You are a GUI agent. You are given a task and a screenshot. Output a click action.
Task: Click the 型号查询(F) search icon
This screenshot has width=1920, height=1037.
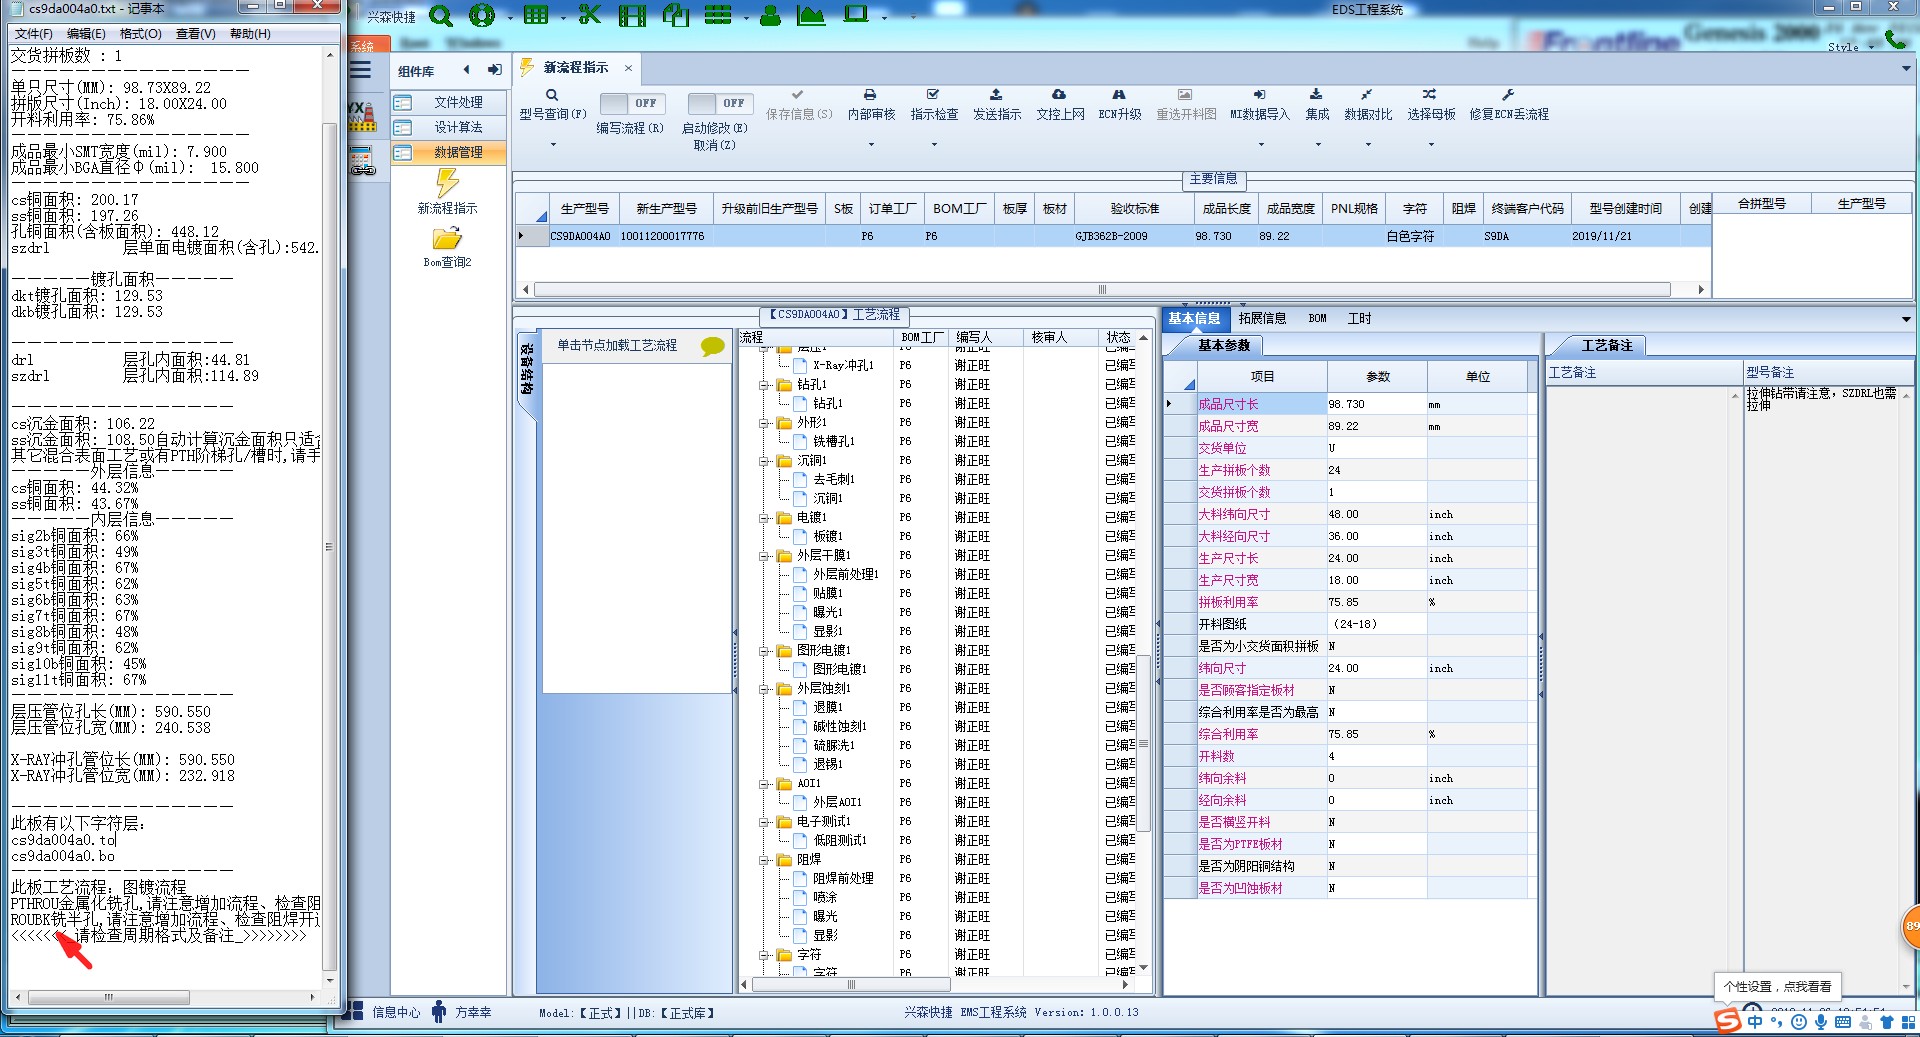pyautogui.click(x=552, y=95)
